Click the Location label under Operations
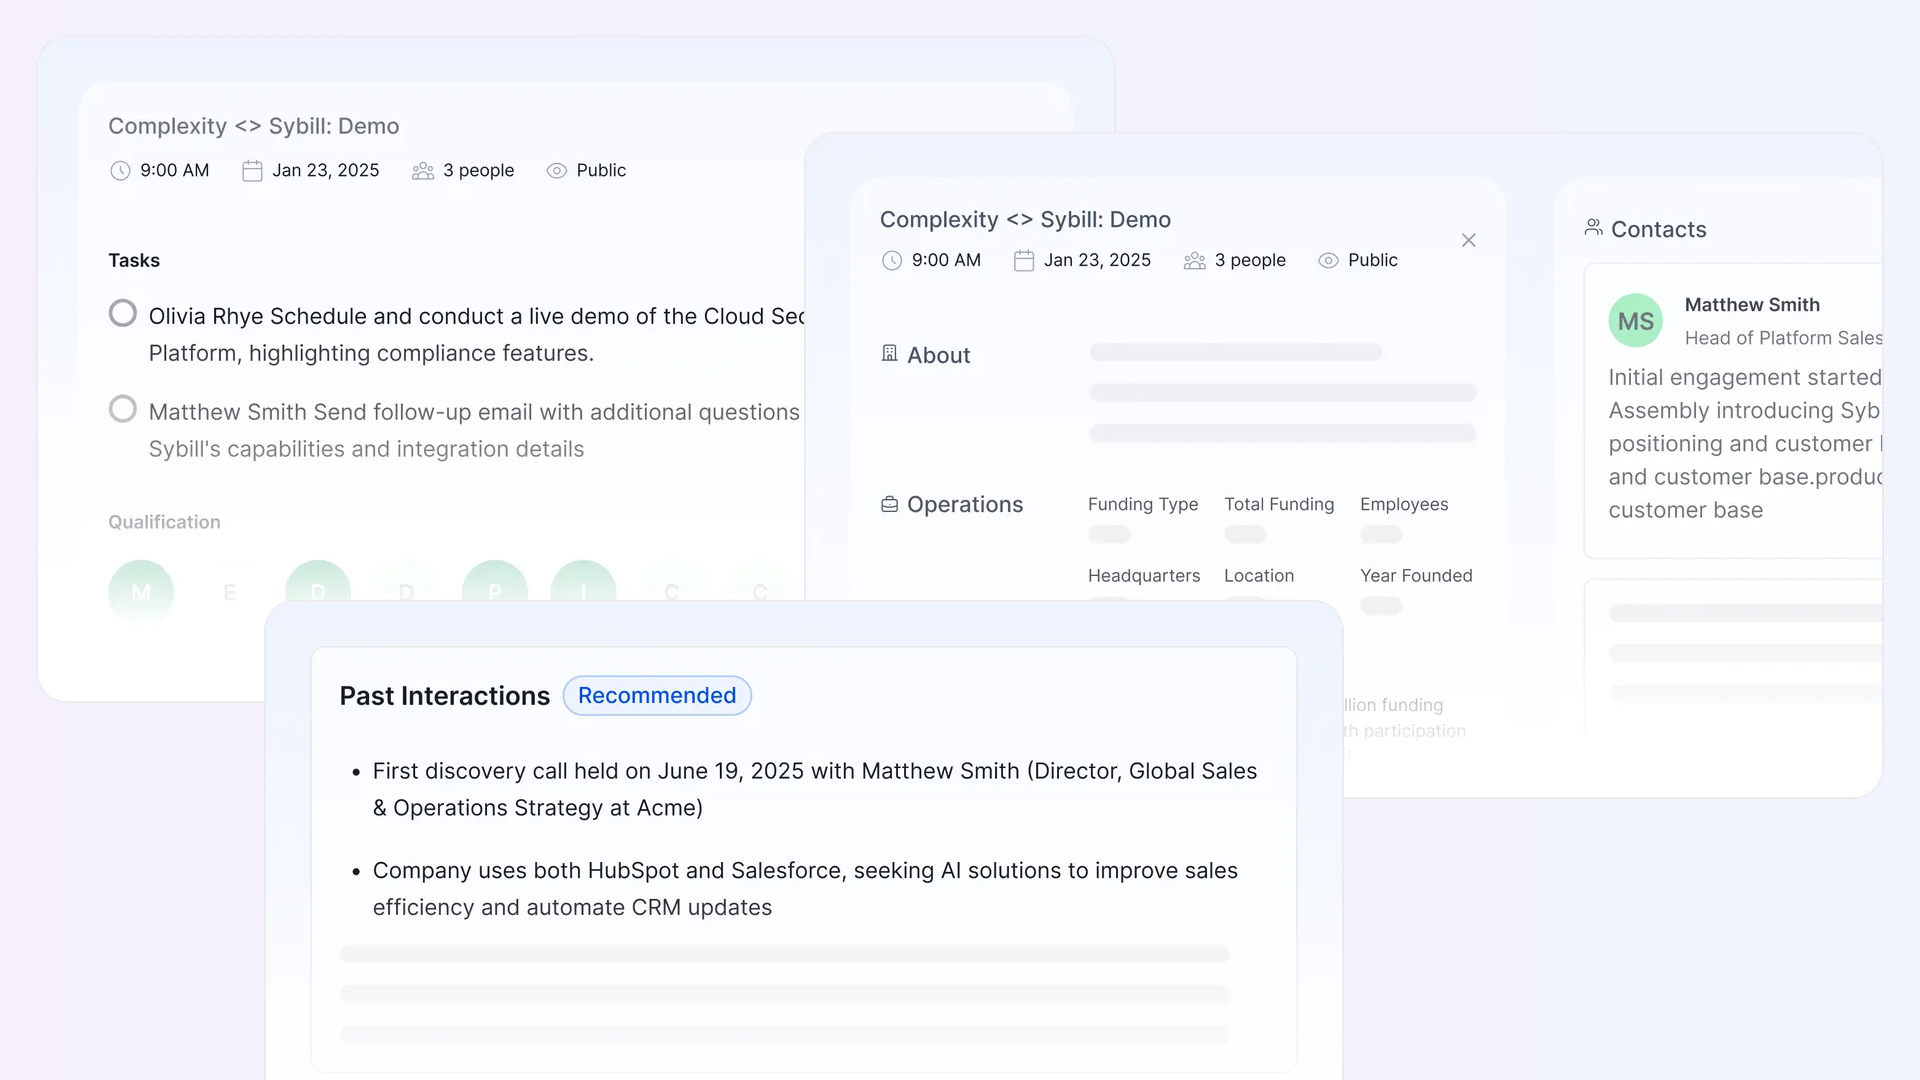Viewport: 1920px width, 1080px height. click(1259, 576)
